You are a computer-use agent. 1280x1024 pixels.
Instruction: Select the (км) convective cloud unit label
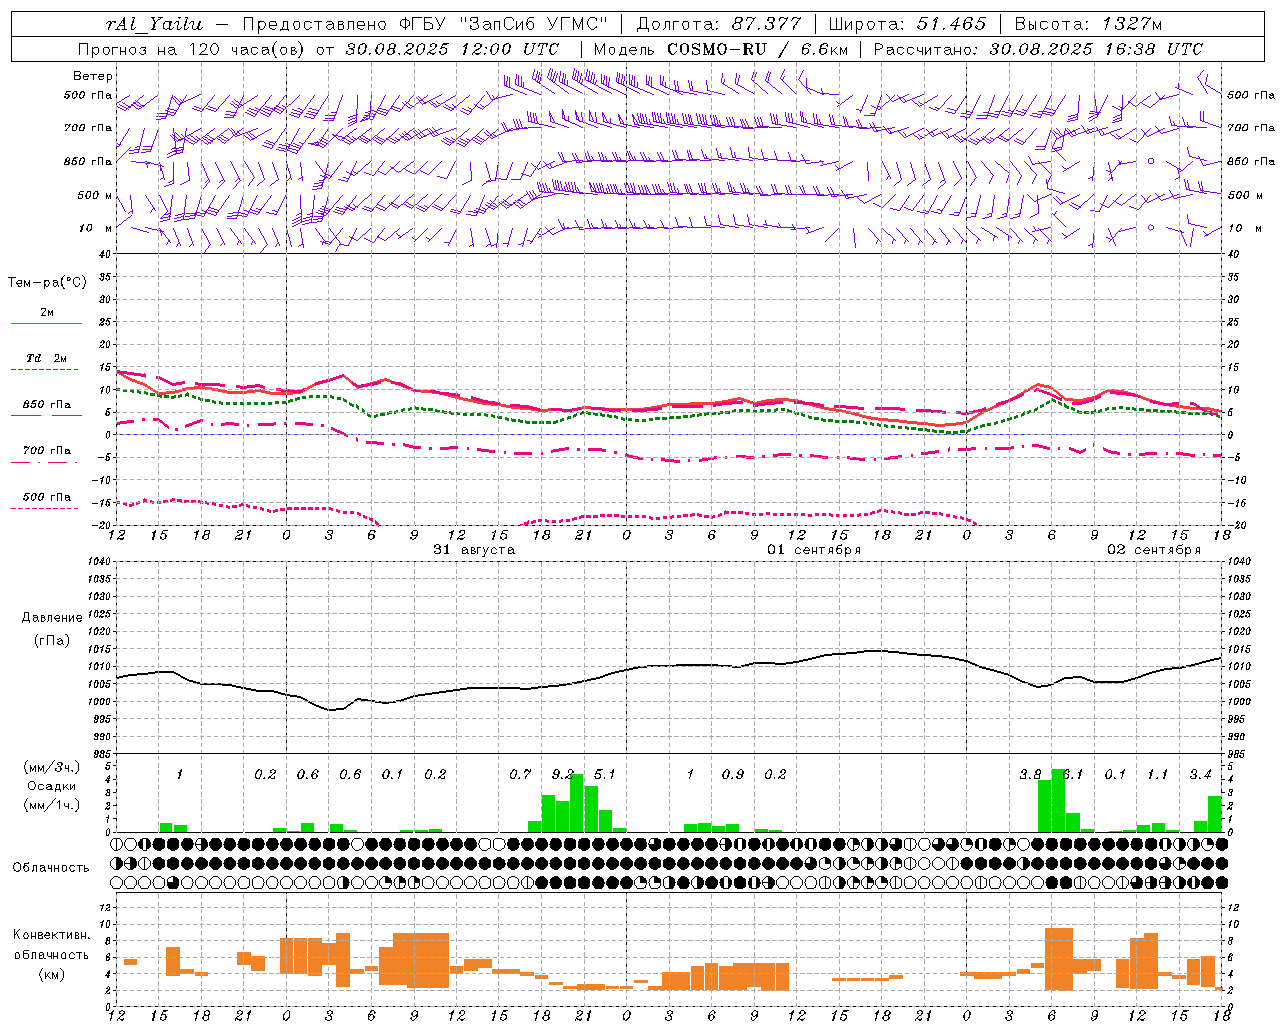[x=52, y=974]
